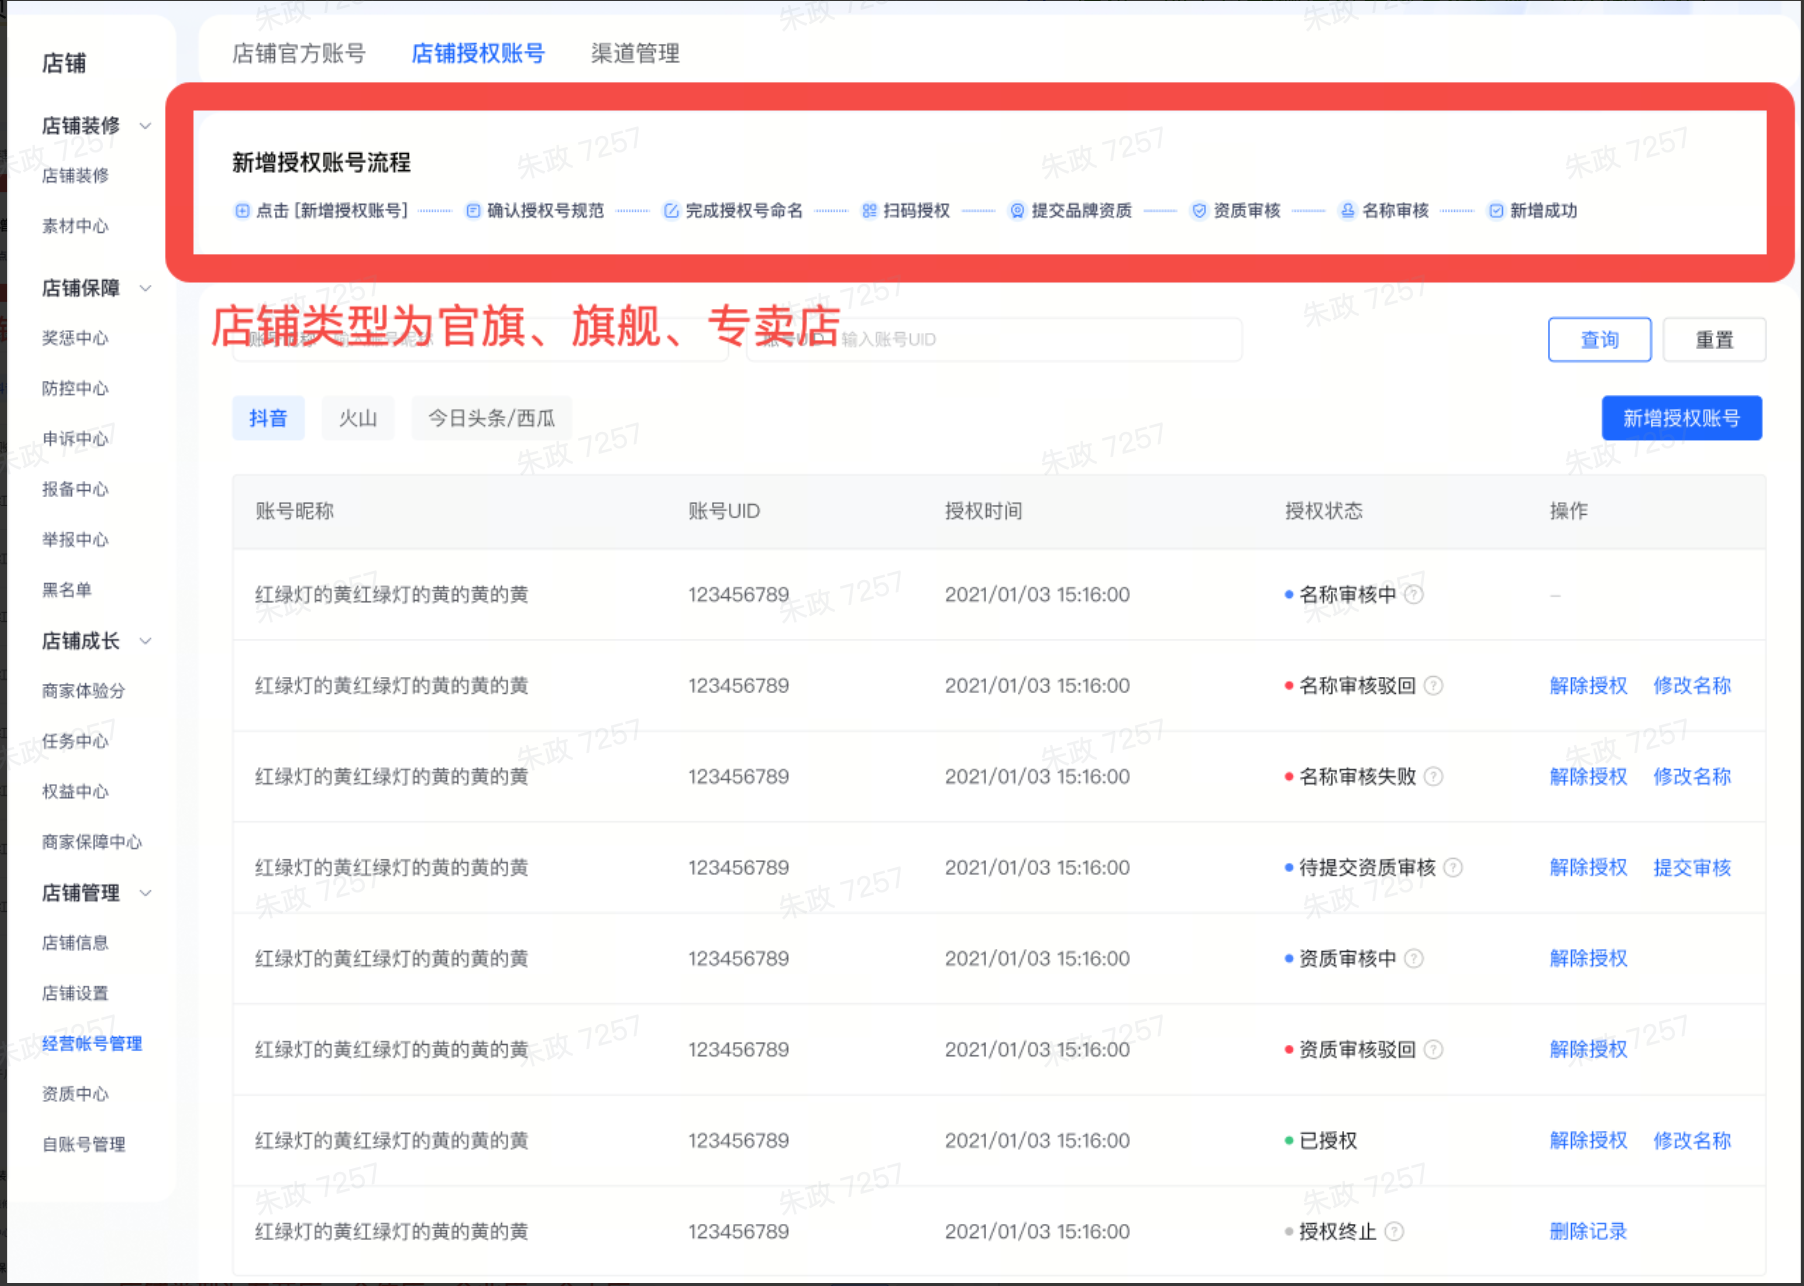
Task: Collapse the 店铺保障 sidebar section
Action: pyautogui.click(x=145, y=288)
